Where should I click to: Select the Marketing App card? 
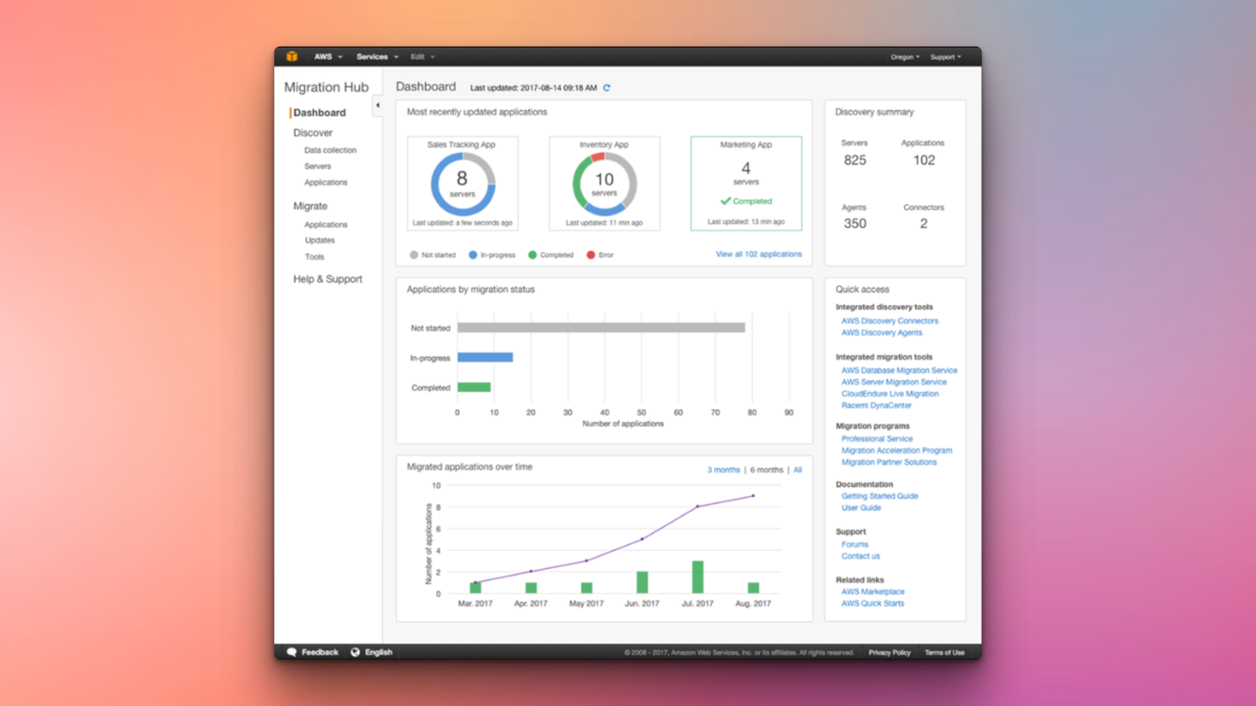(746, 180)
